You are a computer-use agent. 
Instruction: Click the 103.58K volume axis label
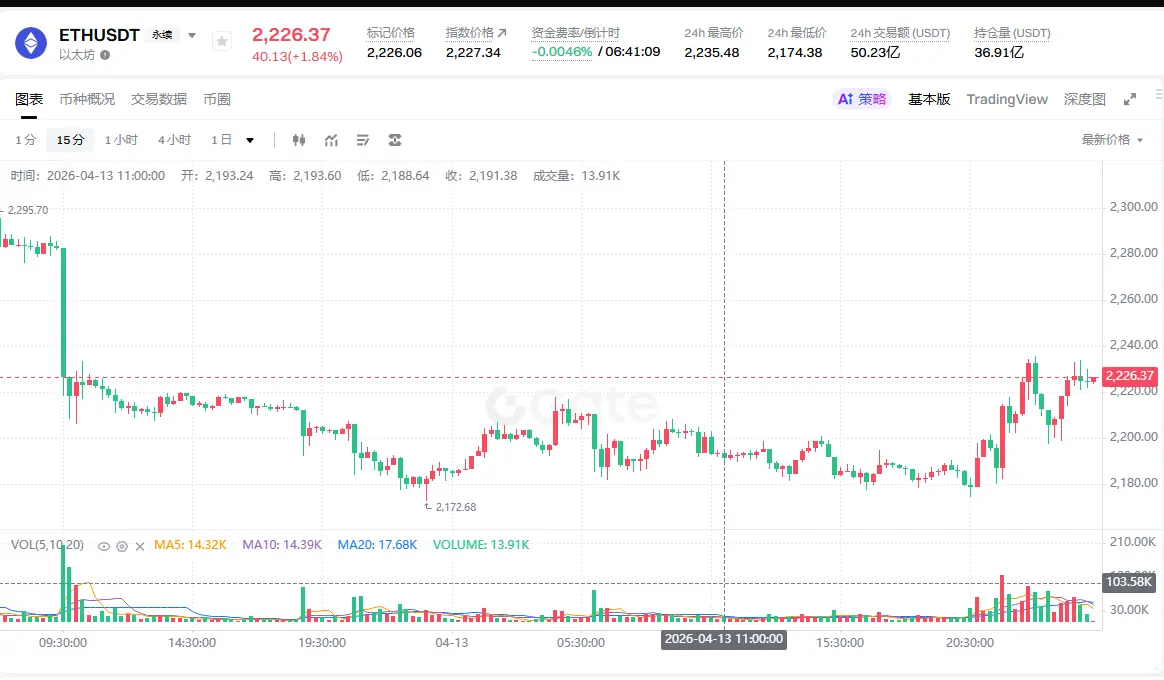1129,582
